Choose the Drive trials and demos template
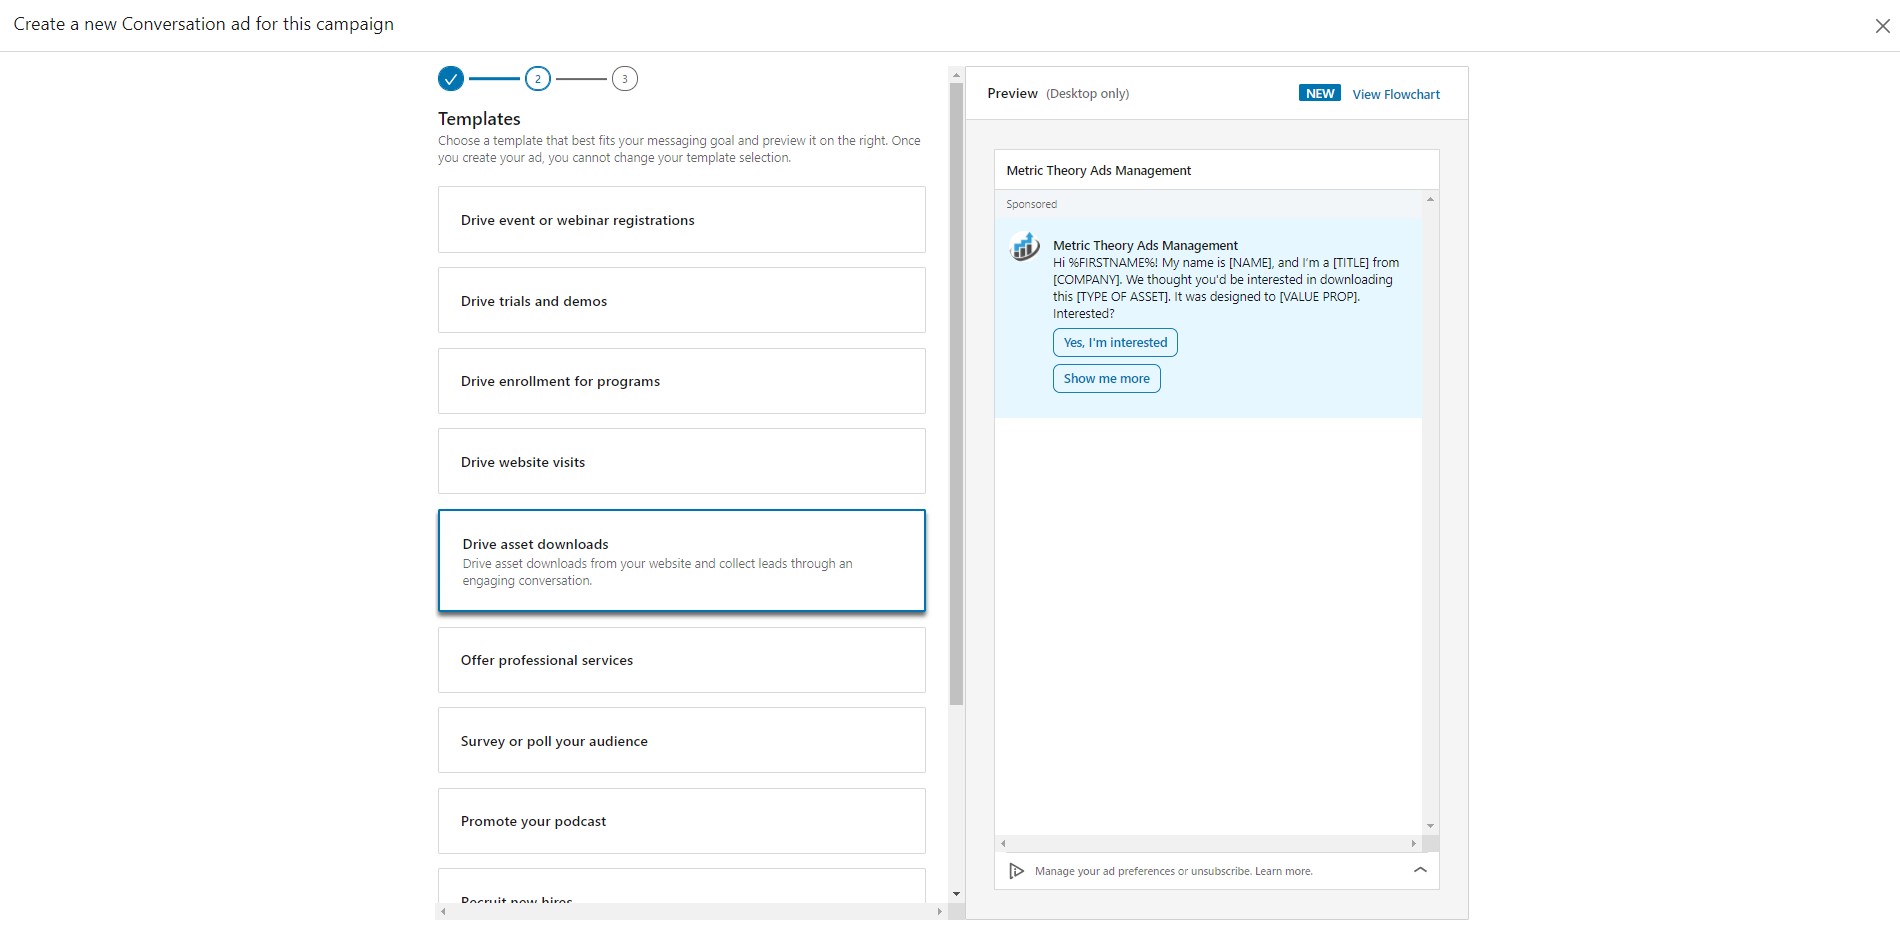 (681, 300)
